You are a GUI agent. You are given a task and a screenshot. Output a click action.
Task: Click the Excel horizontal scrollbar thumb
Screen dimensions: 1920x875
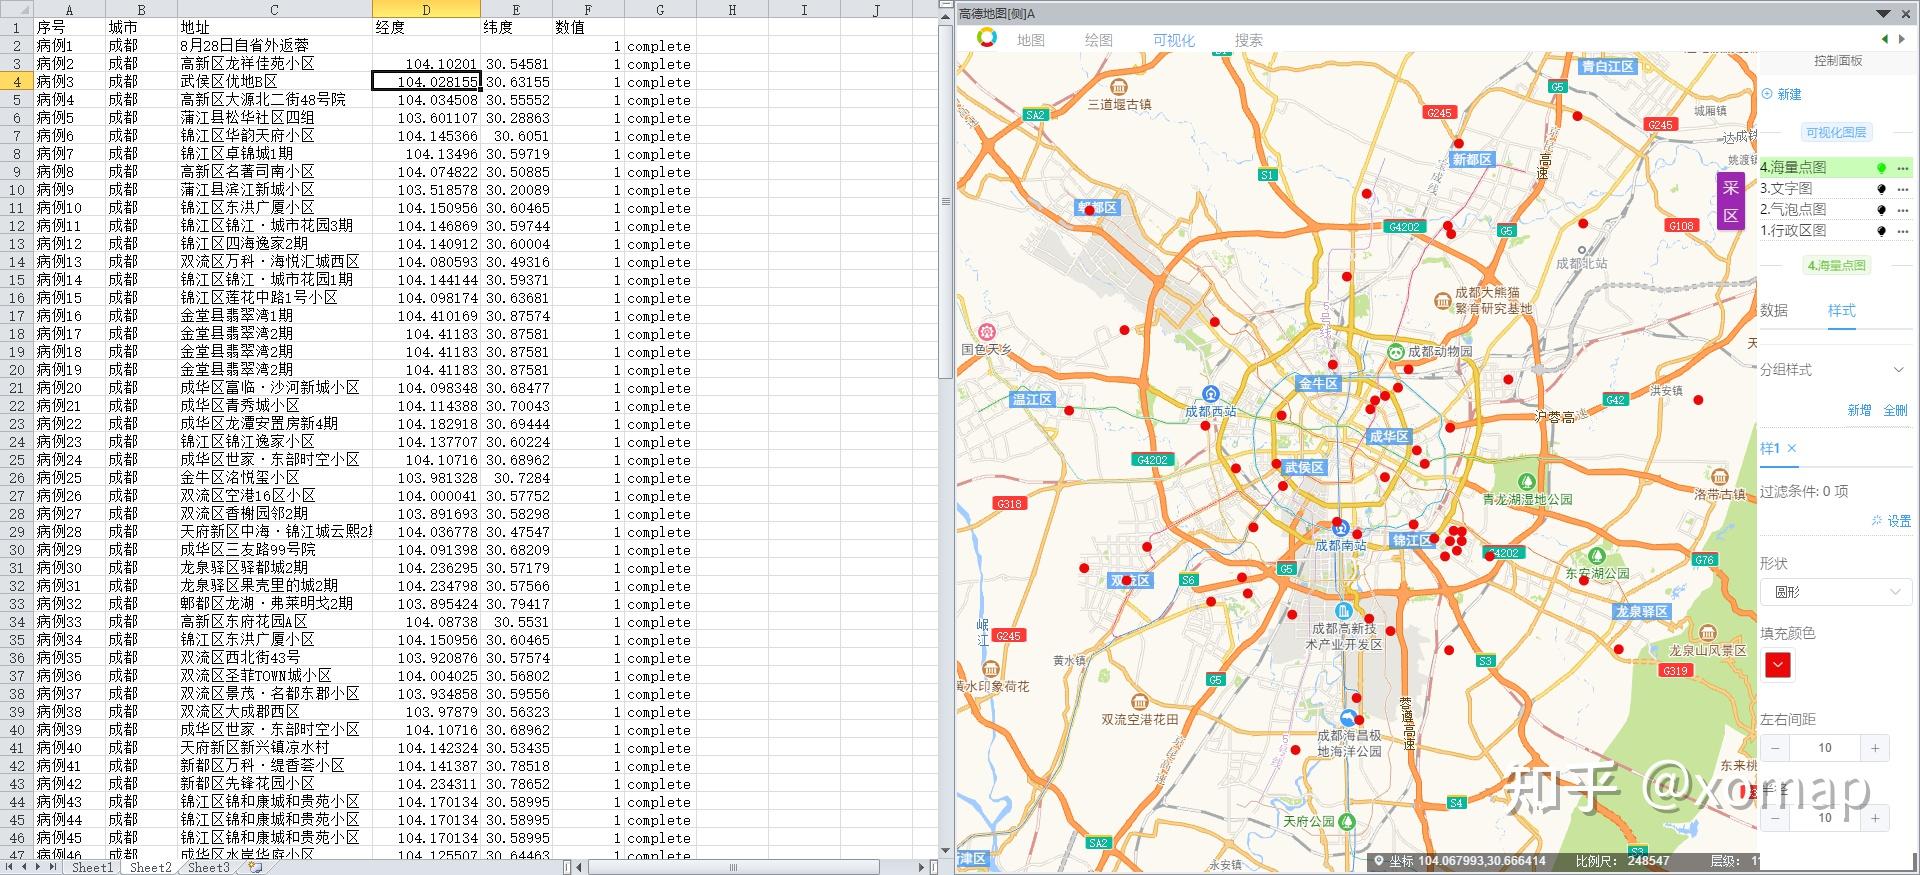[x=732, y=867]
